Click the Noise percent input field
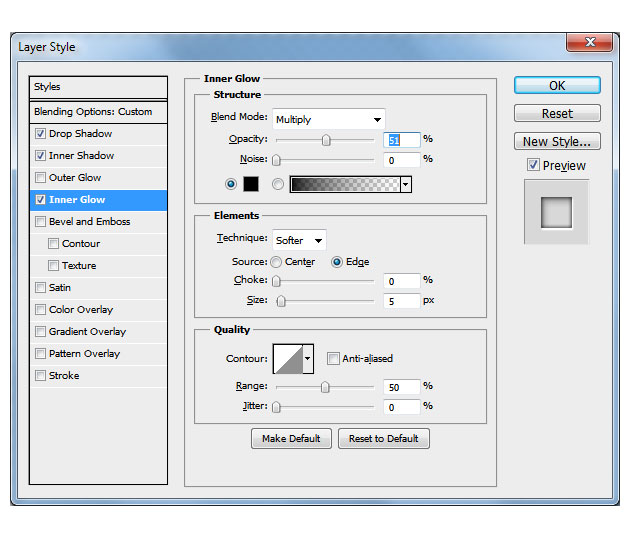This screenshot has height=539, width=630. tap(402, 160)
